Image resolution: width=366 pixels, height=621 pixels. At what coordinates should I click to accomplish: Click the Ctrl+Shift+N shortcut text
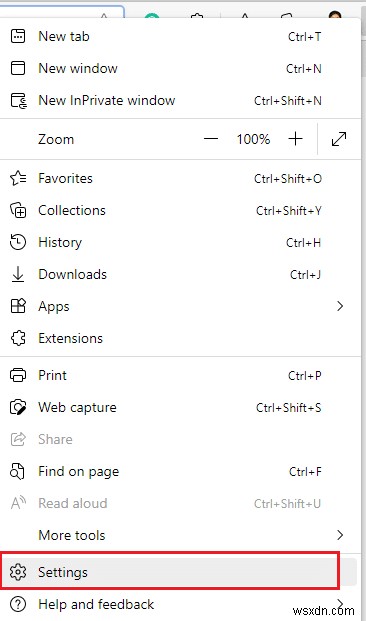click(288, 100)
